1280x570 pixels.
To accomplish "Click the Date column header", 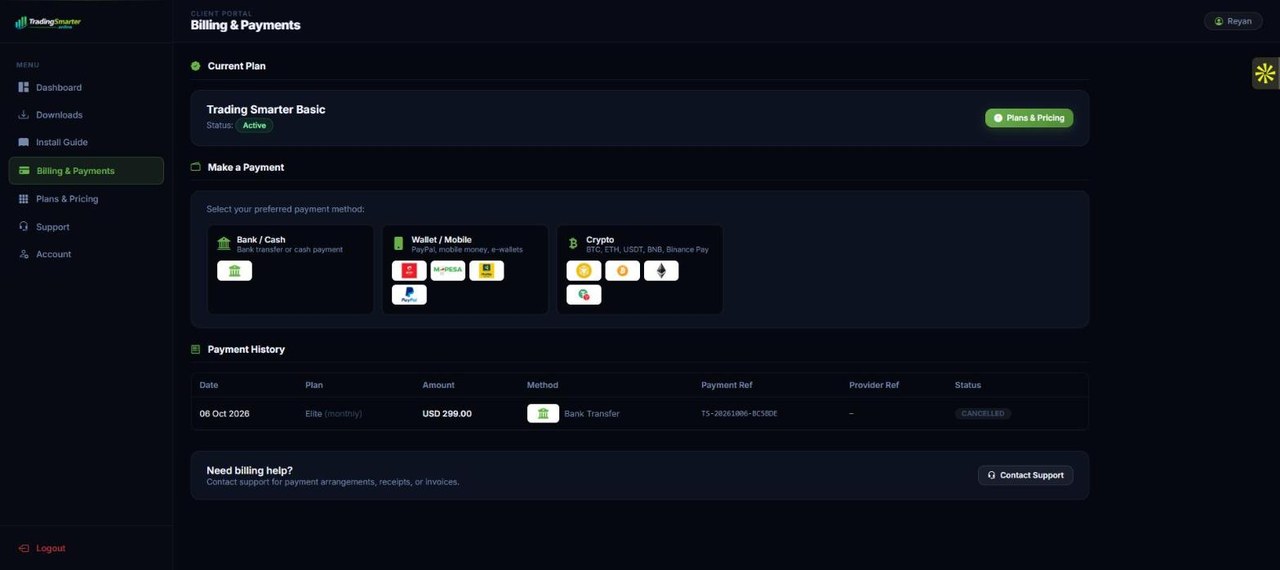I will tap(208, 385).
